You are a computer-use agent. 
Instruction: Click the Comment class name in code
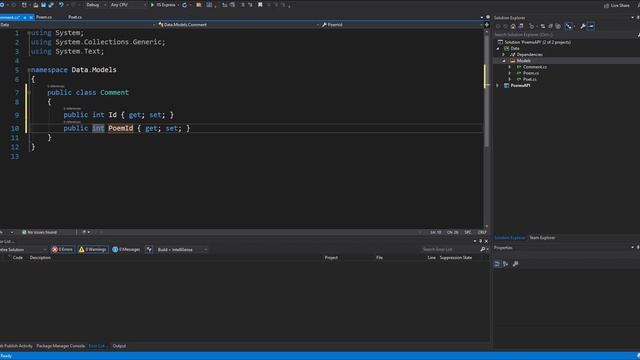pos(114,93)
